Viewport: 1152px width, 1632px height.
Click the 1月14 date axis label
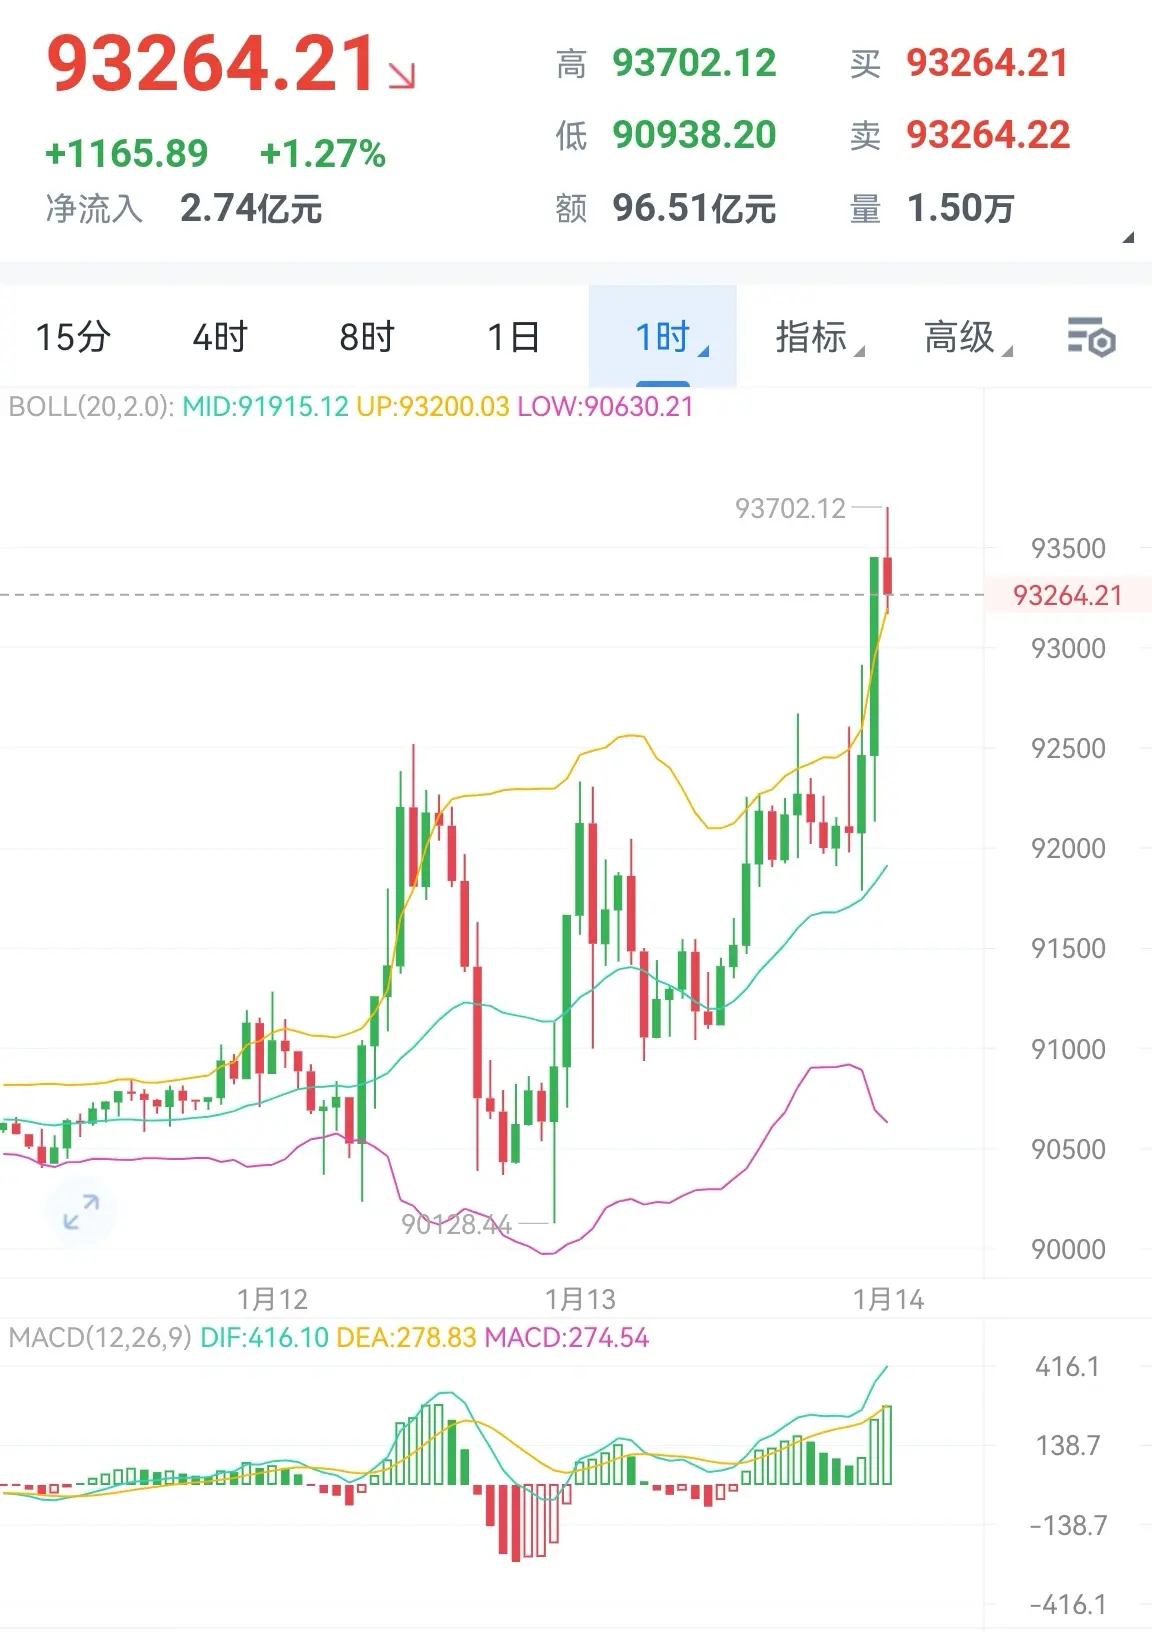tap(888, 1299)
